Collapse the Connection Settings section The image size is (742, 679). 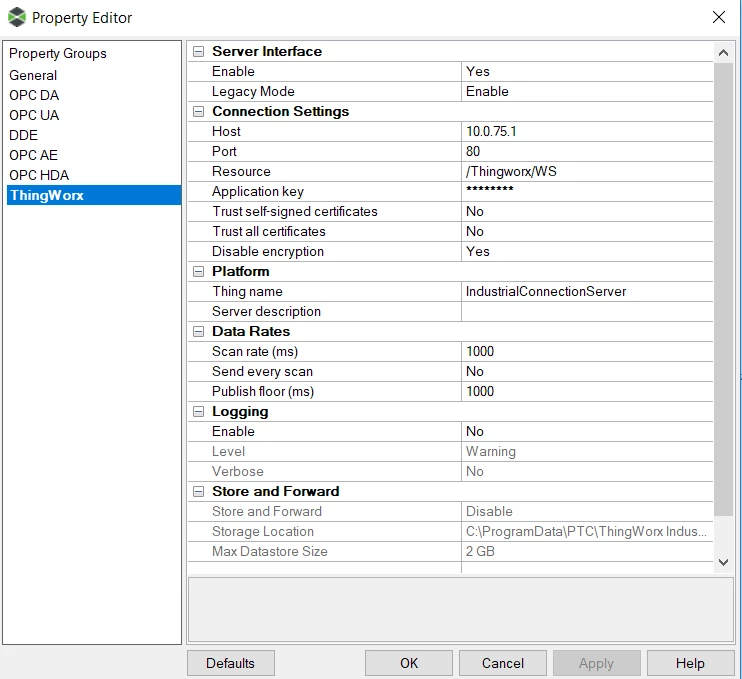pos(198,111)
